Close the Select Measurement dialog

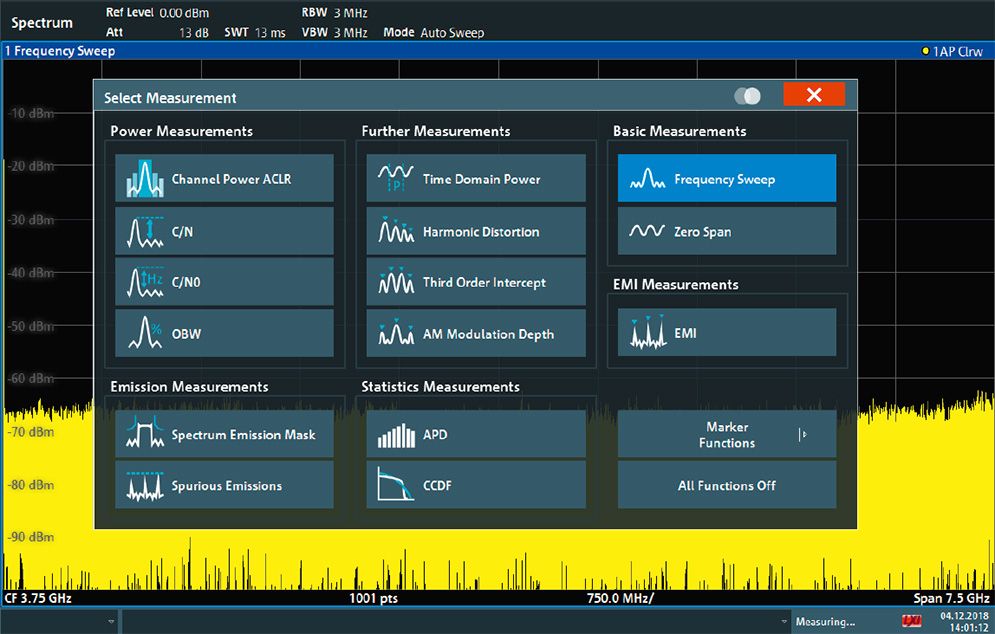(x=814, y=95)
